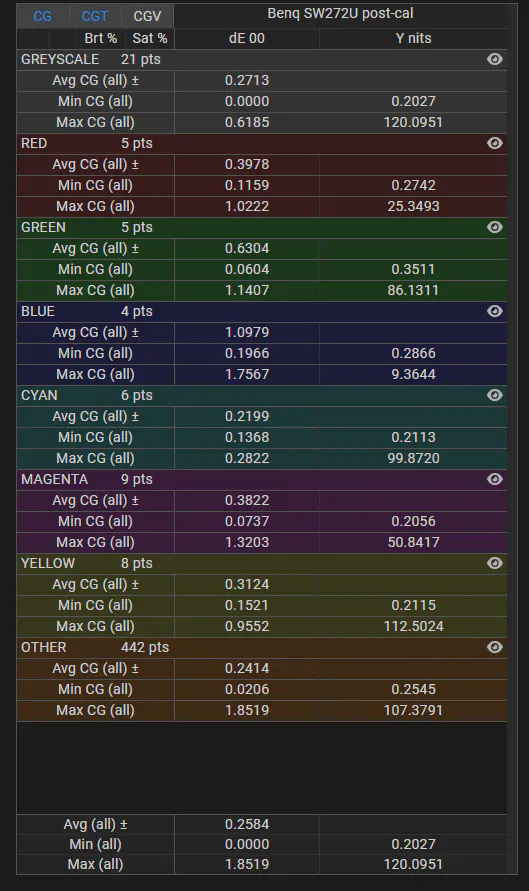Screen dimensions: 529x891
Task: Click cyan max dE value 0.2822
Action: pyautogui.click(x=247, y=458)
